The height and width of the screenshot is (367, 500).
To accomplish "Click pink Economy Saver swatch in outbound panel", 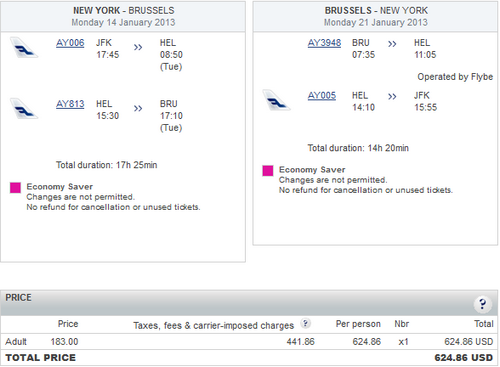I will (15, 188).
